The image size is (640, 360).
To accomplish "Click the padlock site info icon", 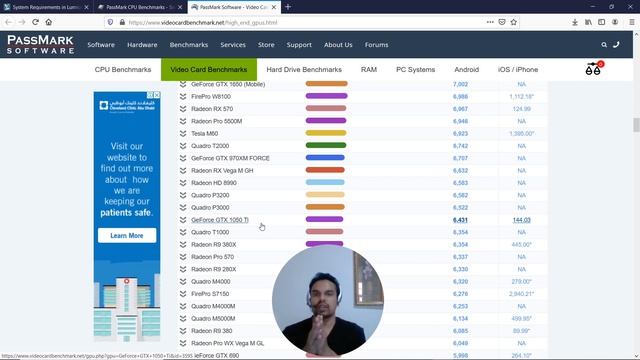I will pos(122,22).
